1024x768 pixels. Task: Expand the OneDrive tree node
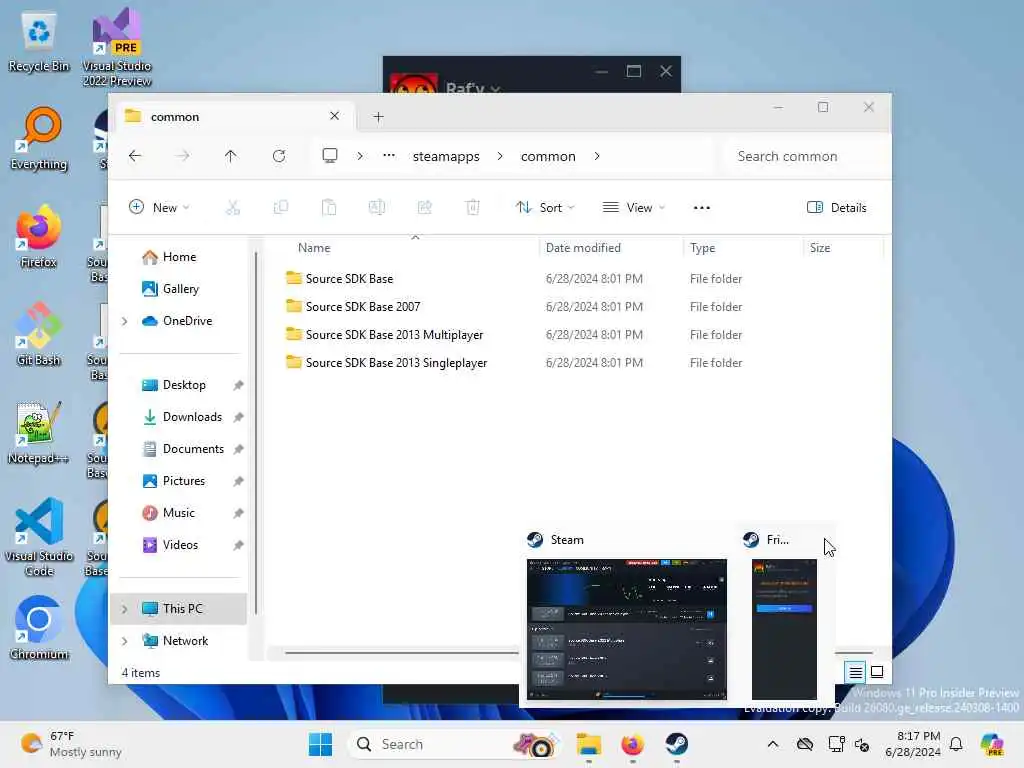click(x=124, y=321)
